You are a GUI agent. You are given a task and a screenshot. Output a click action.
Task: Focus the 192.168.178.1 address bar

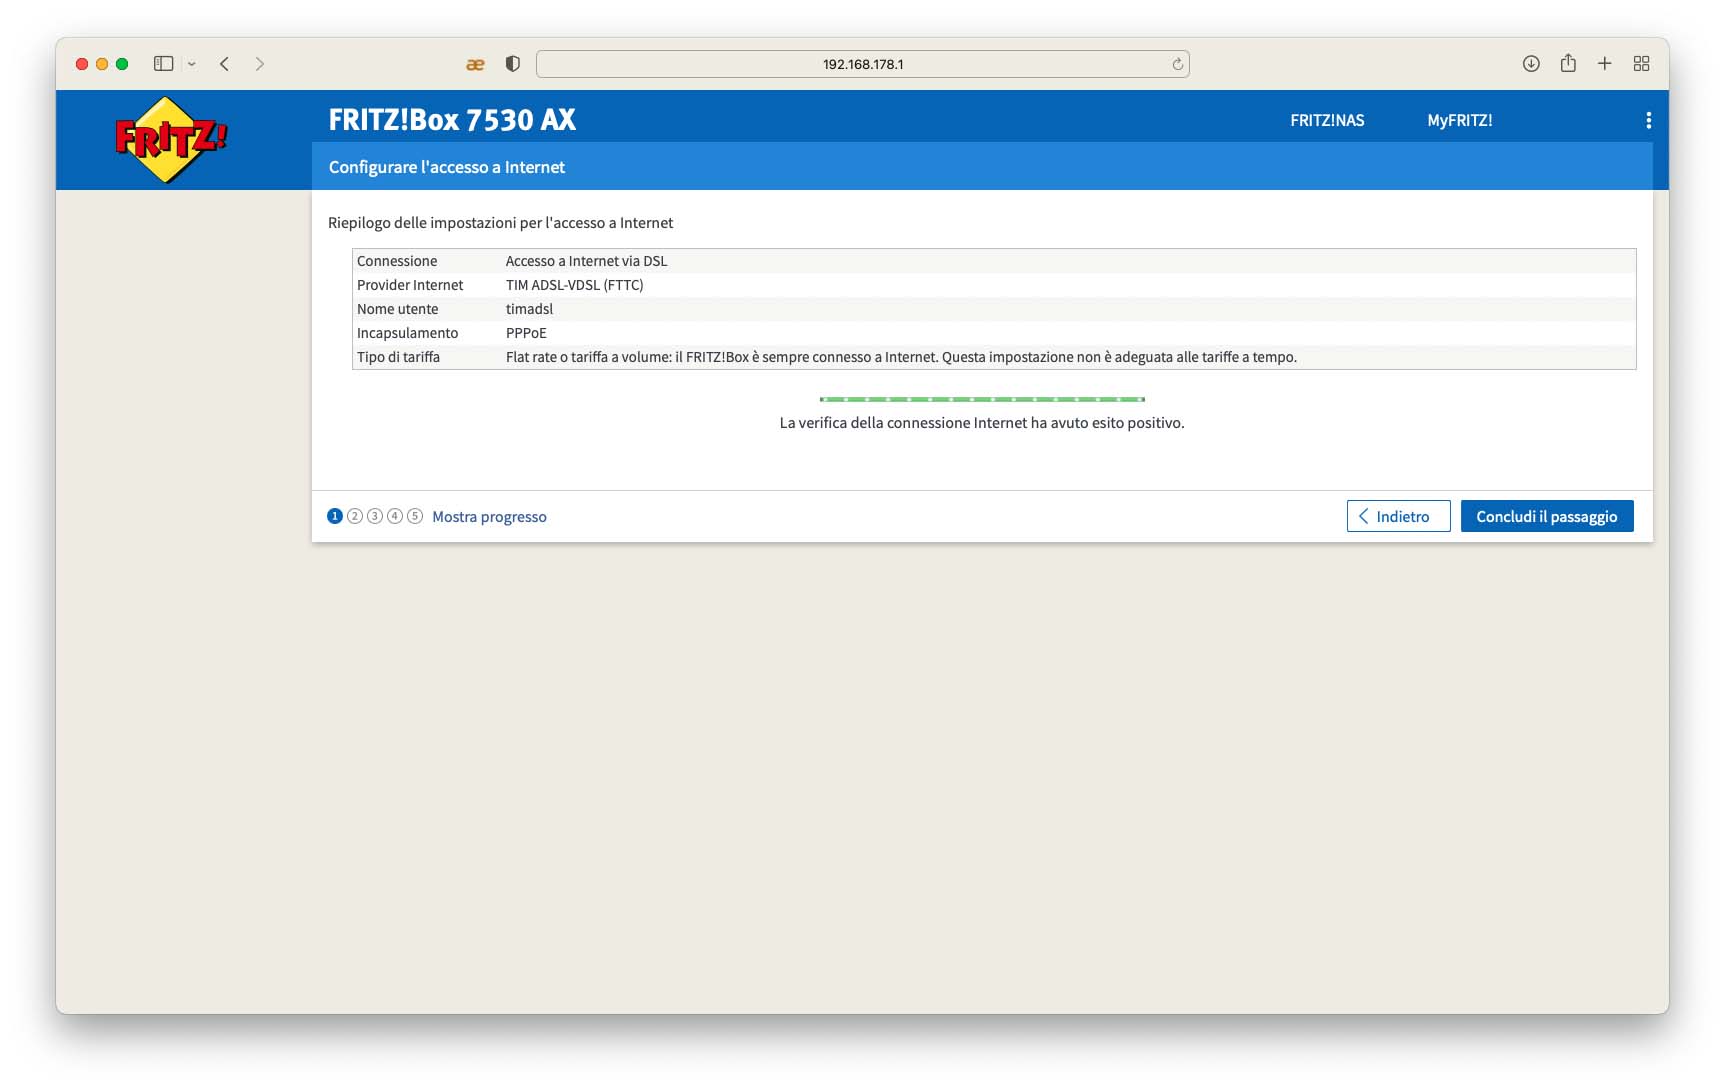pyautogui.click(x=863, y=64)
